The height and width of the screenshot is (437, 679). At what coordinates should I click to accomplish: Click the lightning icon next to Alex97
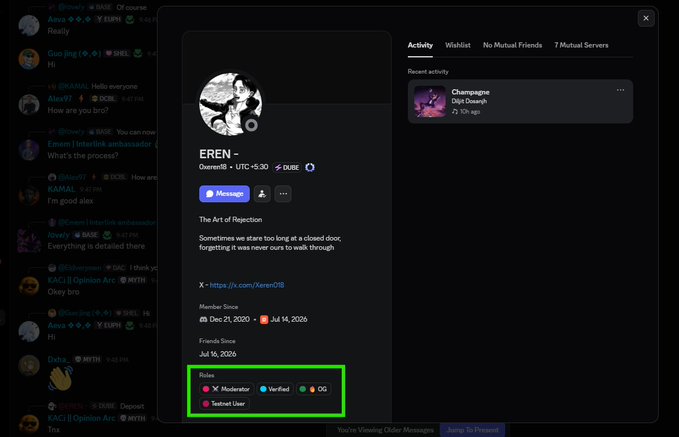81,98
